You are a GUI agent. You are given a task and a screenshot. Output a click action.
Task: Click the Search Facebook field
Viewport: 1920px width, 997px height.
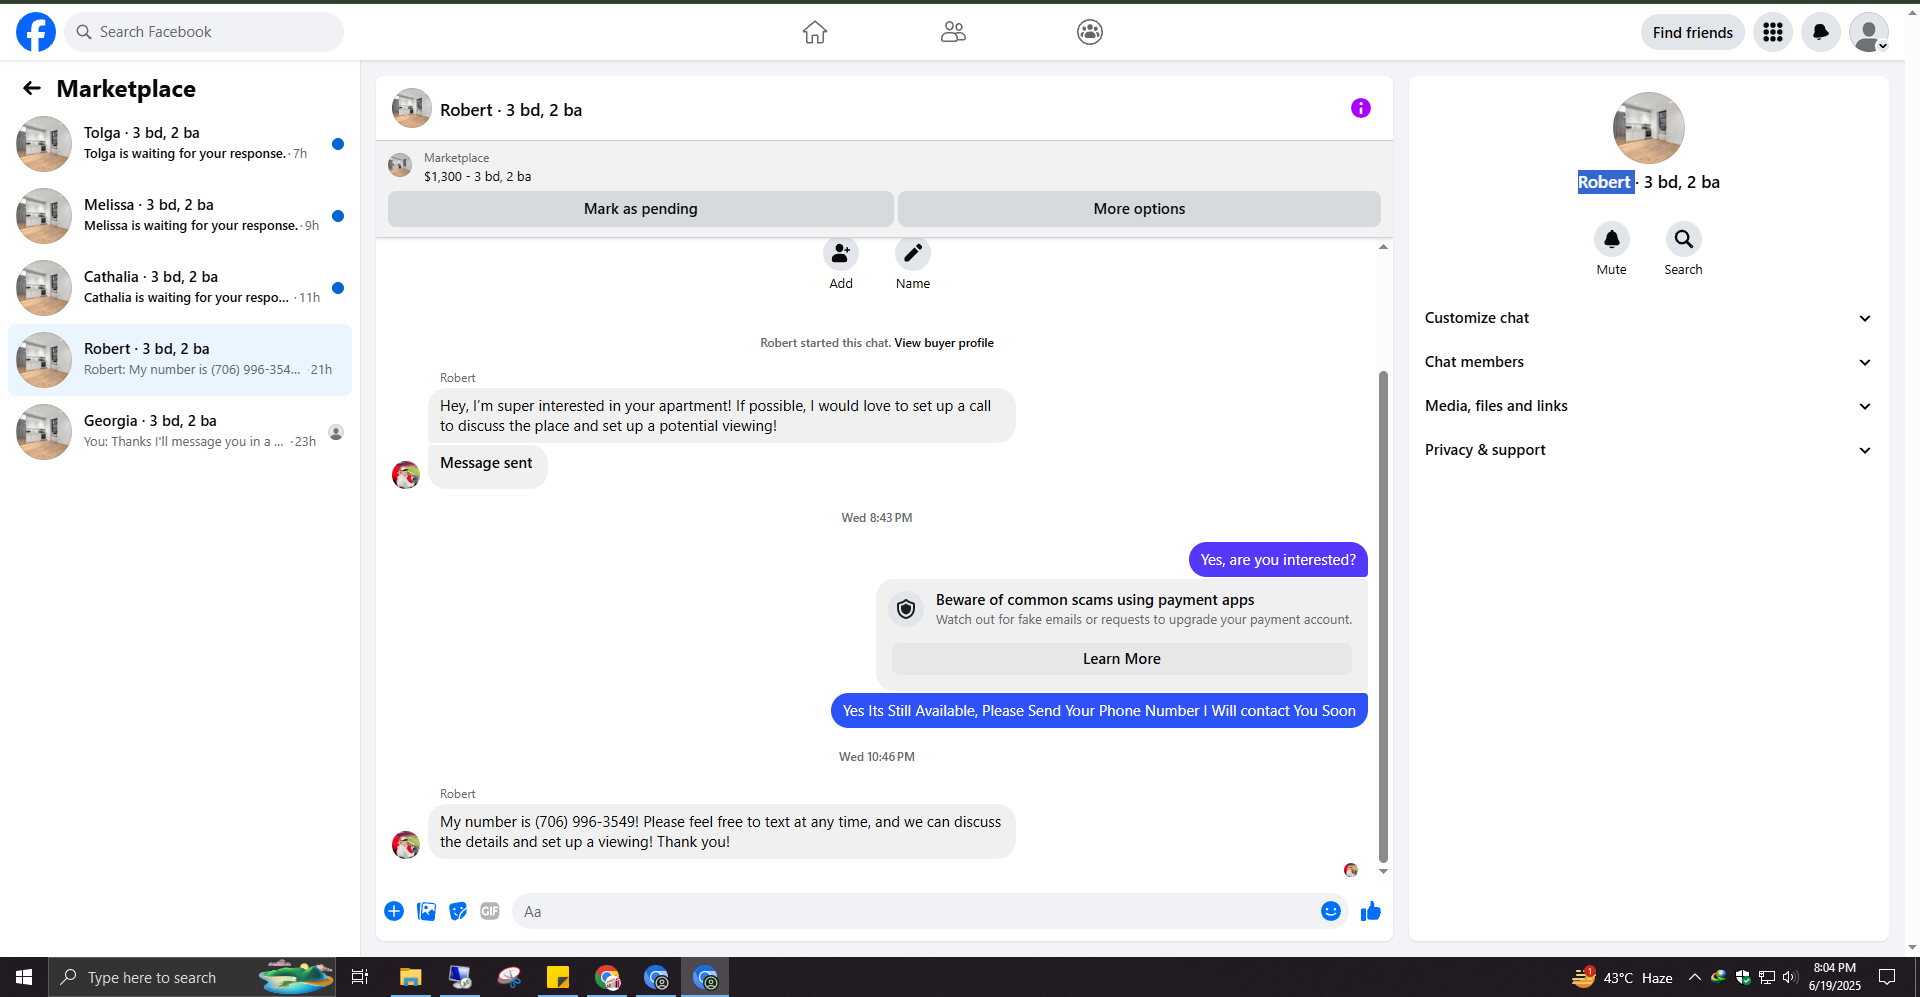[x=204, y=32]
